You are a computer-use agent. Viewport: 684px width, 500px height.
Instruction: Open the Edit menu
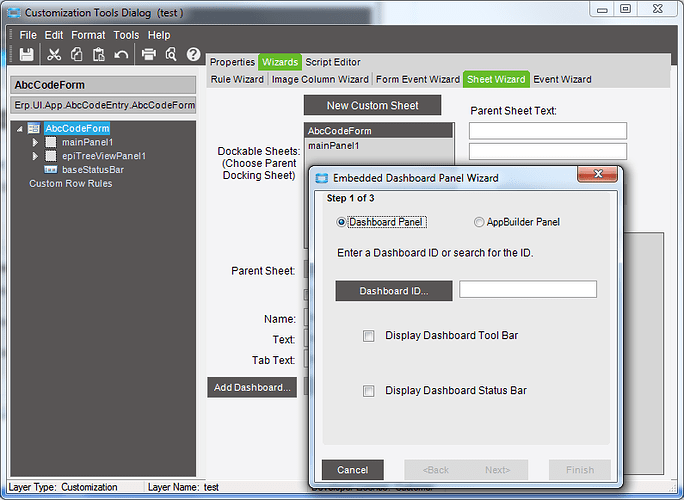pyautogui.click(x=54, y=35)
